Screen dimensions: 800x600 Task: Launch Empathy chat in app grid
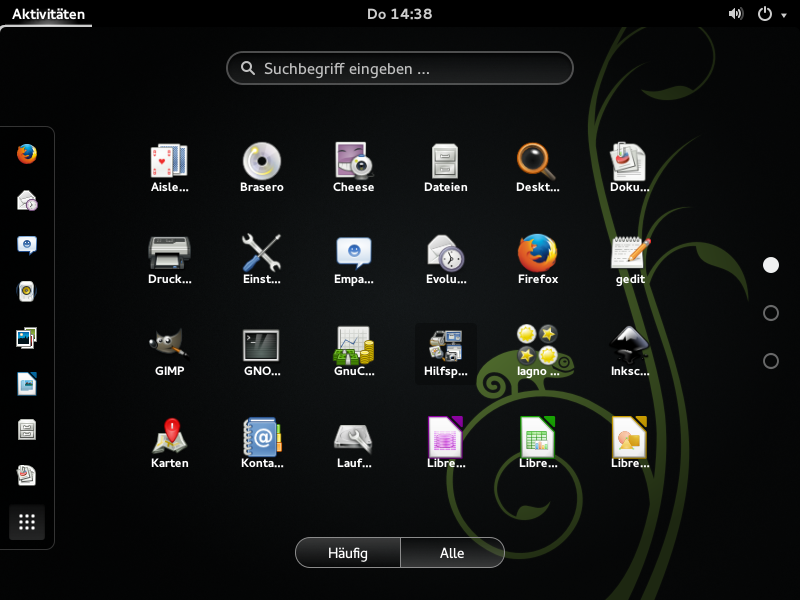point(354,259)
